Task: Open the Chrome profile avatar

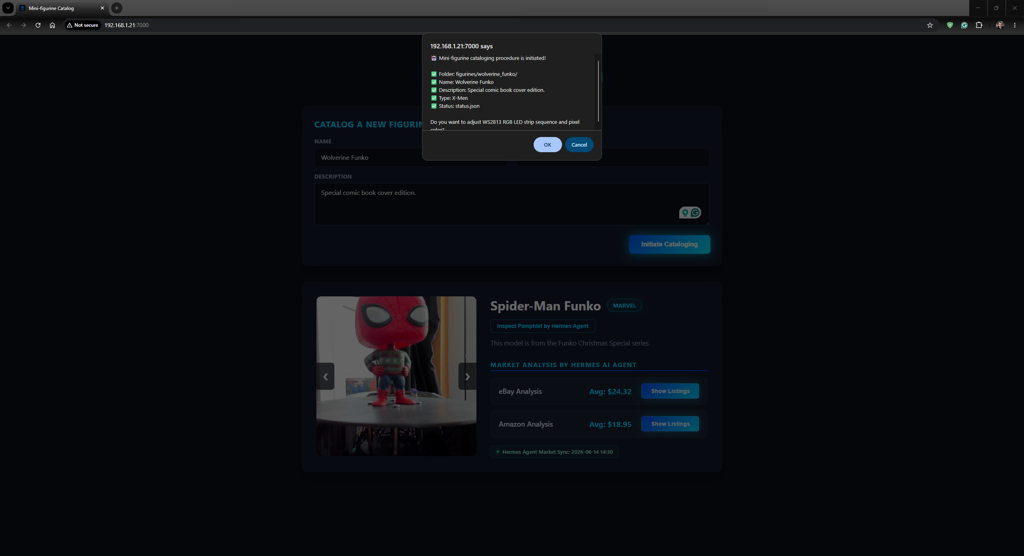Action: 1000,25
